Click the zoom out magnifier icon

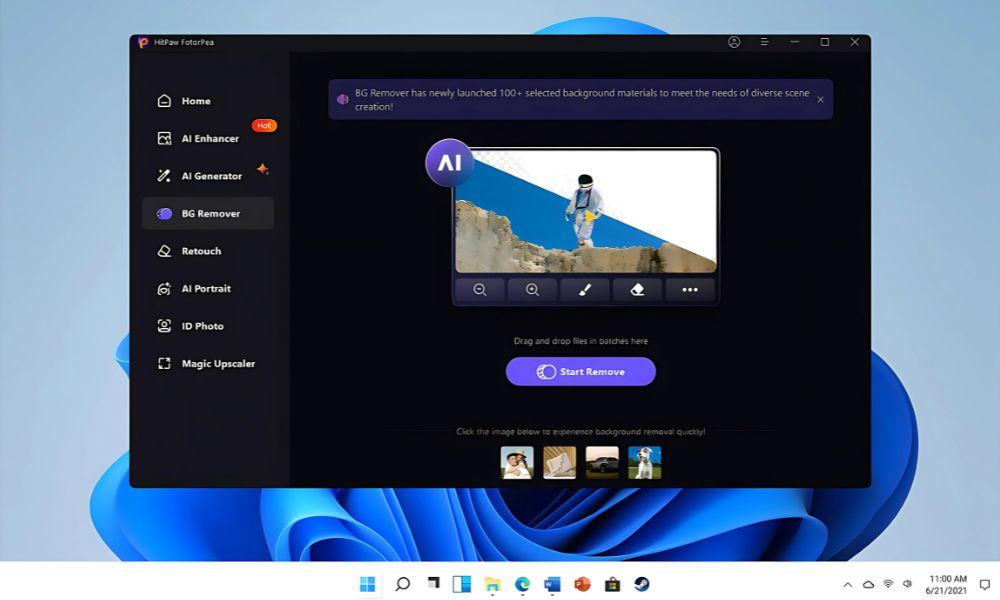(480, 290)
